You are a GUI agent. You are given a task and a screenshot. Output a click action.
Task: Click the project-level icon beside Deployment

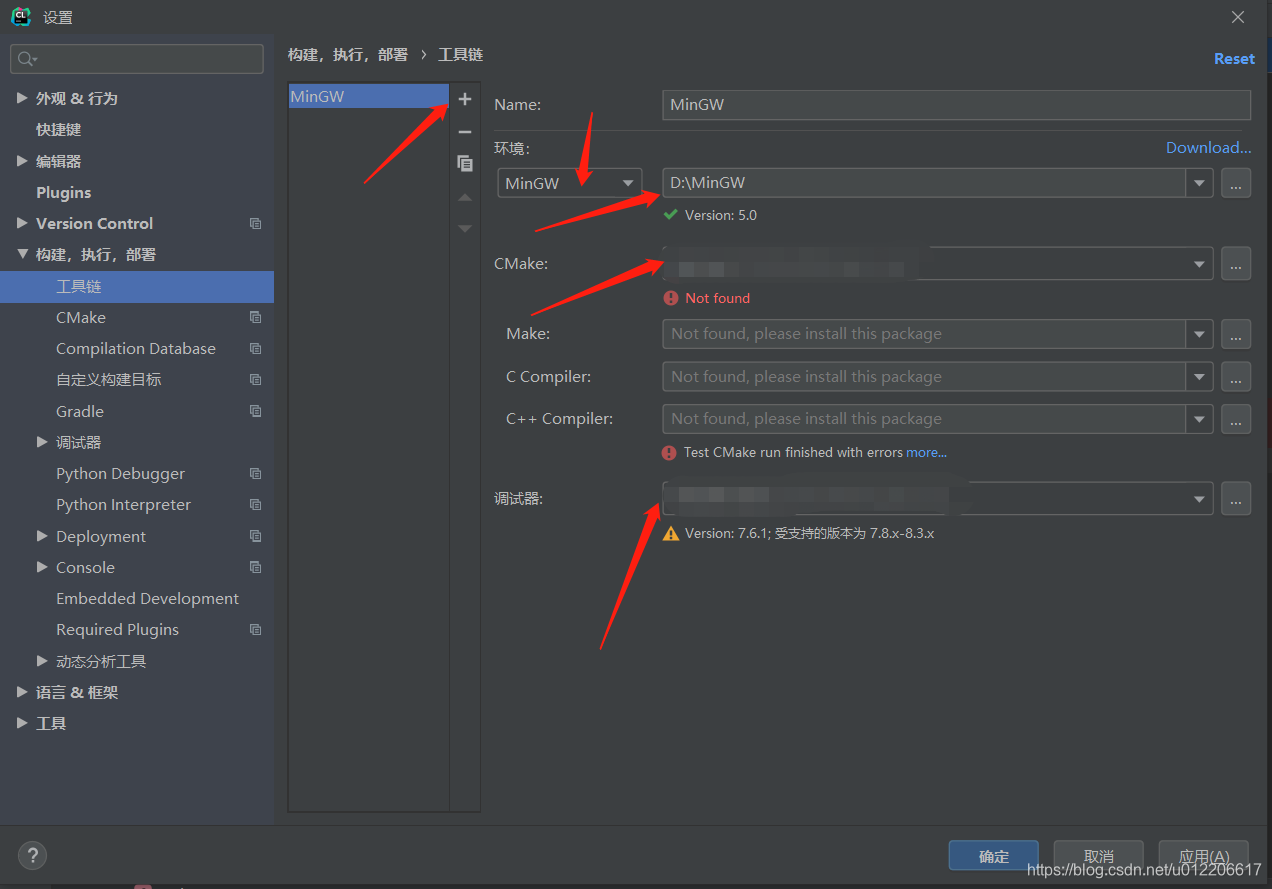tap(255, 536)
